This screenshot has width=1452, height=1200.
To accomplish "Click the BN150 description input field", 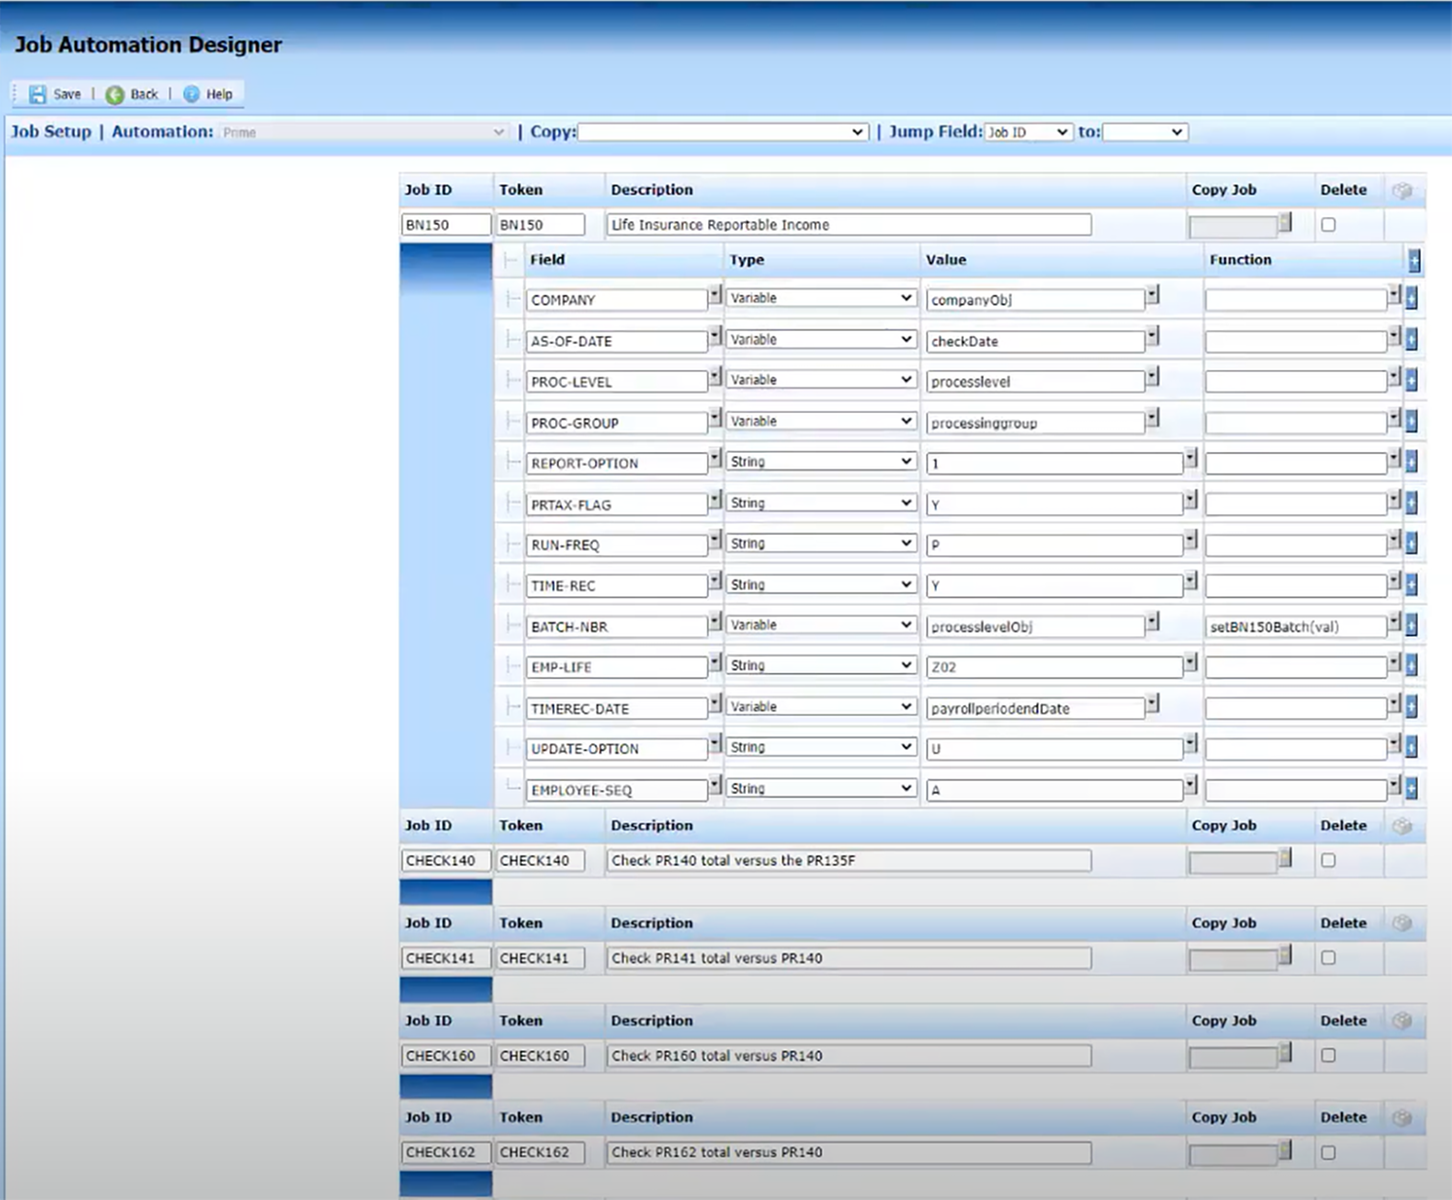I will 848,224.
